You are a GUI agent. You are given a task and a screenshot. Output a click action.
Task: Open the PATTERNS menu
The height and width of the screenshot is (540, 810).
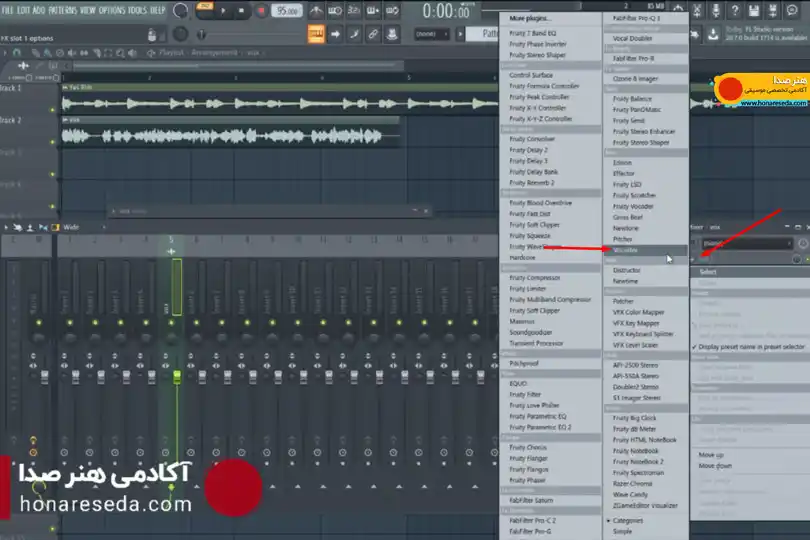[x=63, y=10]
